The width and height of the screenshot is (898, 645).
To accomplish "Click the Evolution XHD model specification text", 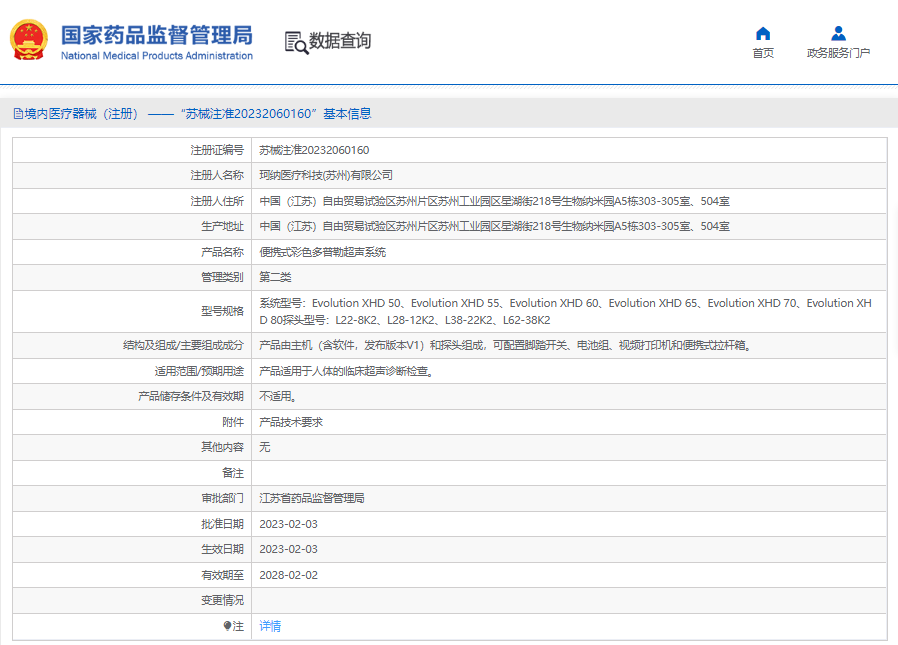I will 566,312.
